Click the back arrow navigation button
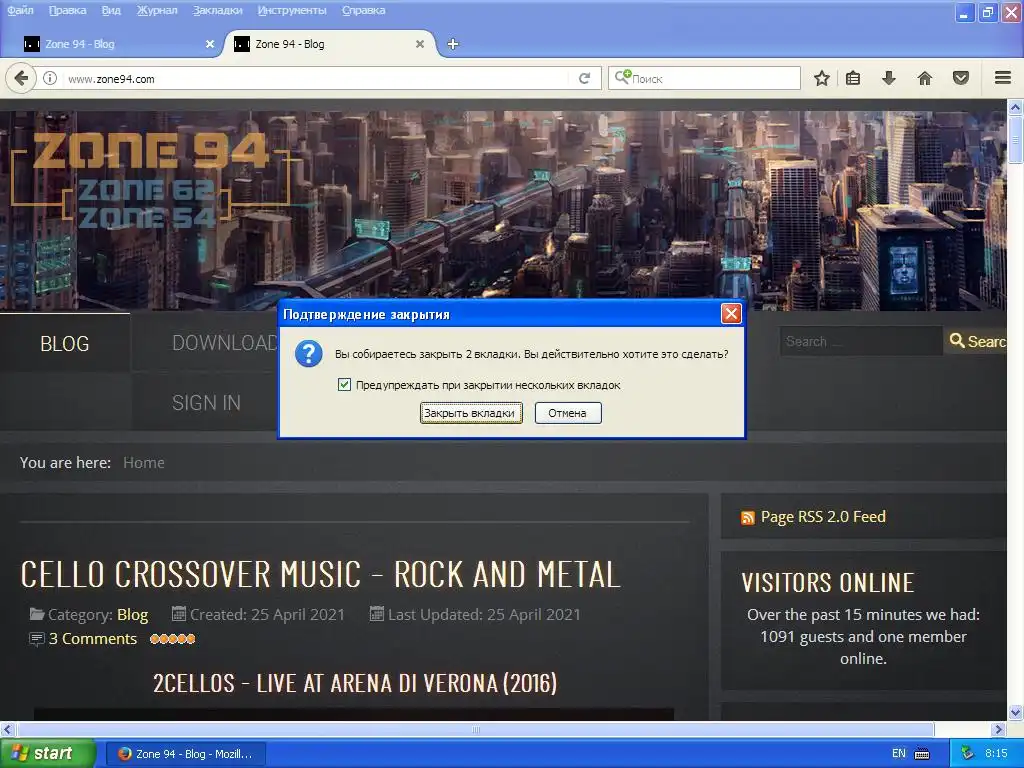The width and height of the screenshot is (1024, 768). (21, 79)
